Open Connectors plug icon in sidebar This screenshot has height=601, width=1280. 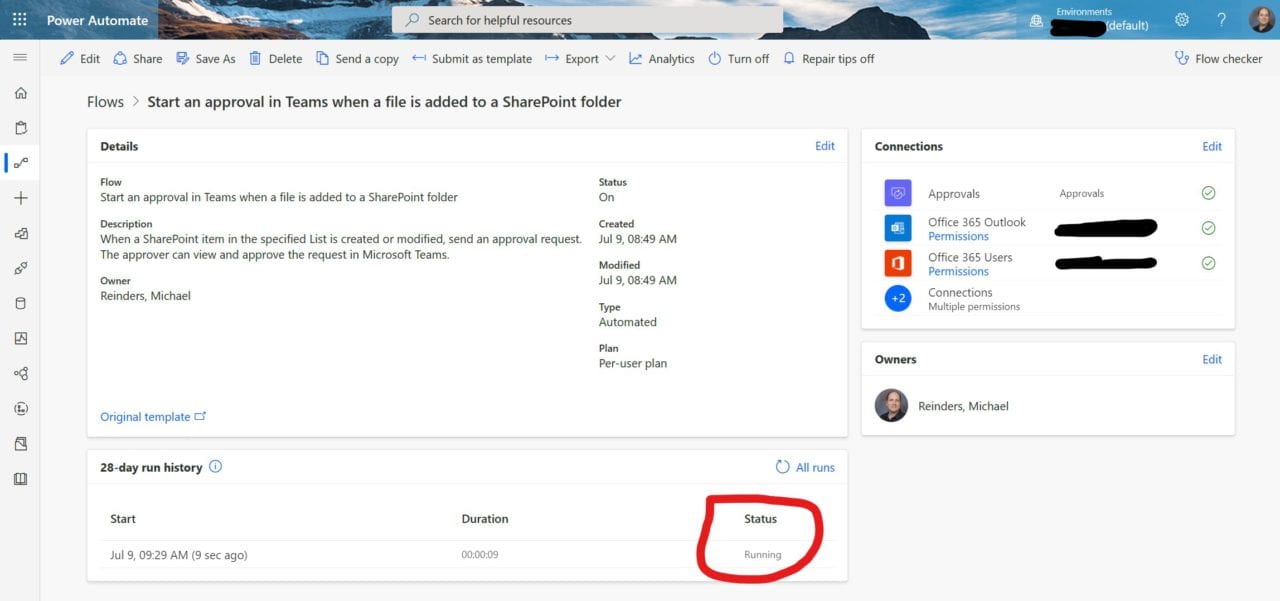[20, 268]
